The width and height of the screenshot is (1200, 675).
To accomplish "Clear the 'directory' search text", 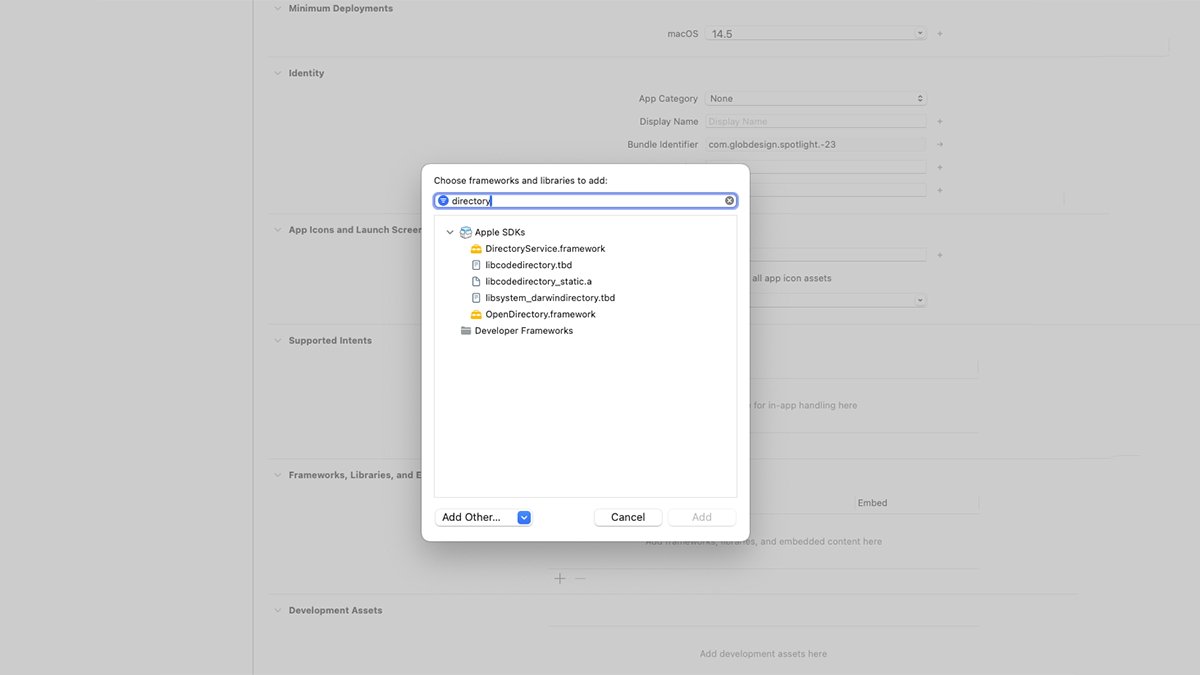I will point(729,201).
